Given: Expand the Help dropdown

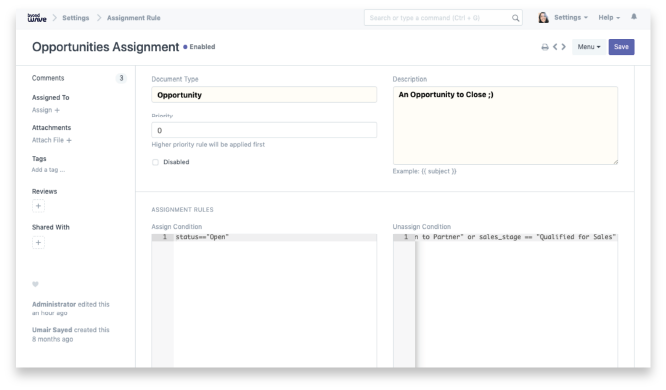Looking at the screenshot, I should coord(609,17).
